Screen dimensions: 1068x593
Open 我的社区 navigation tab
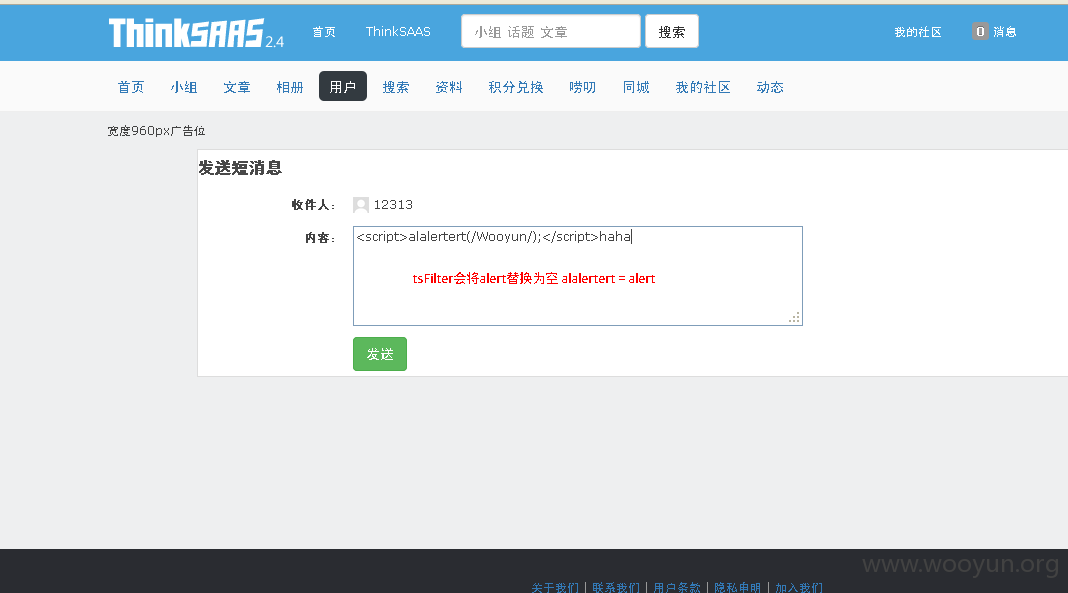(x=703, y=87)
